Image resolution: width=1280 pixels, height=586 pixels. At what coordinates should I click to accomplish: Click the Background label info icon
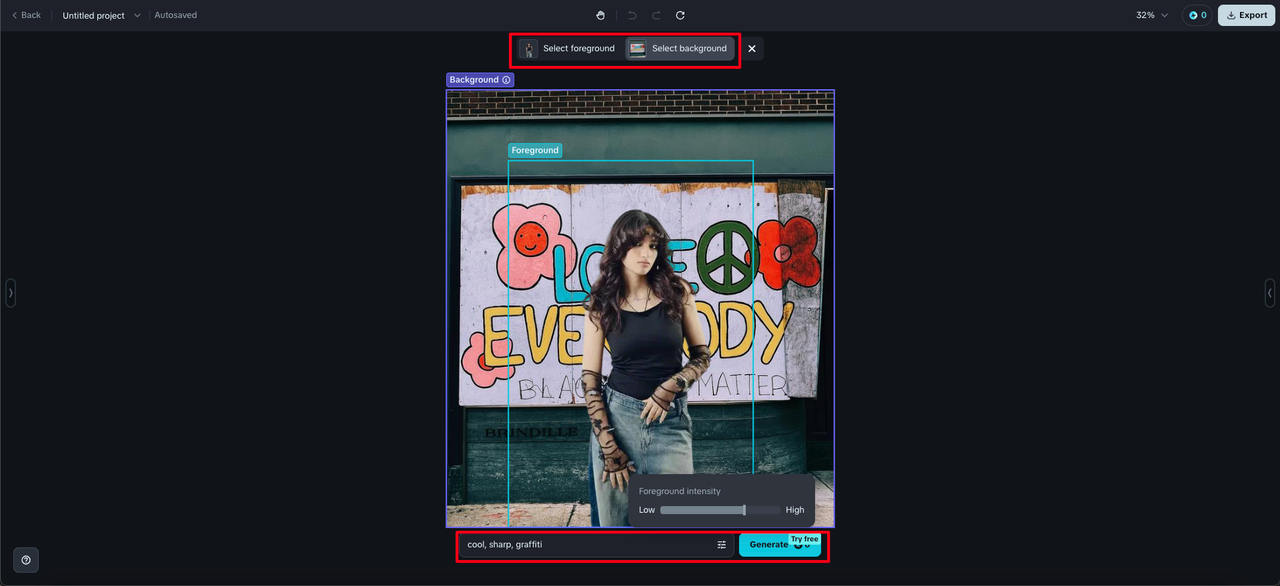click(506, 80)
